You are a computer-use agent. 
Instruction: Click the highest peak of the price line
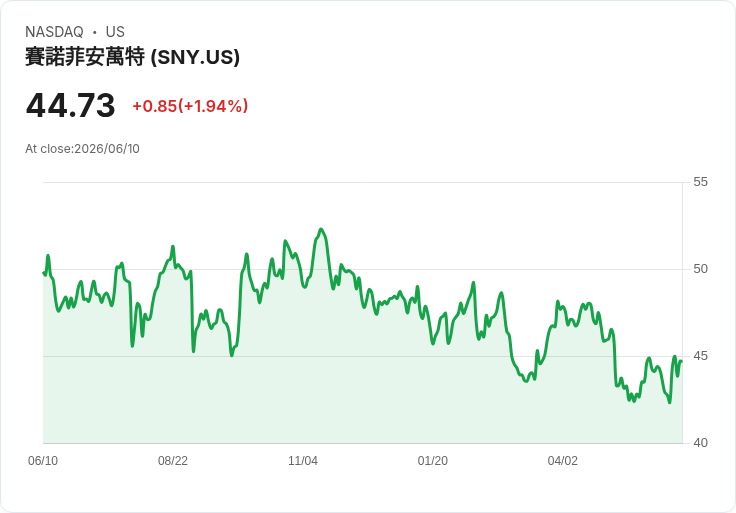click(x=321, y=229)
